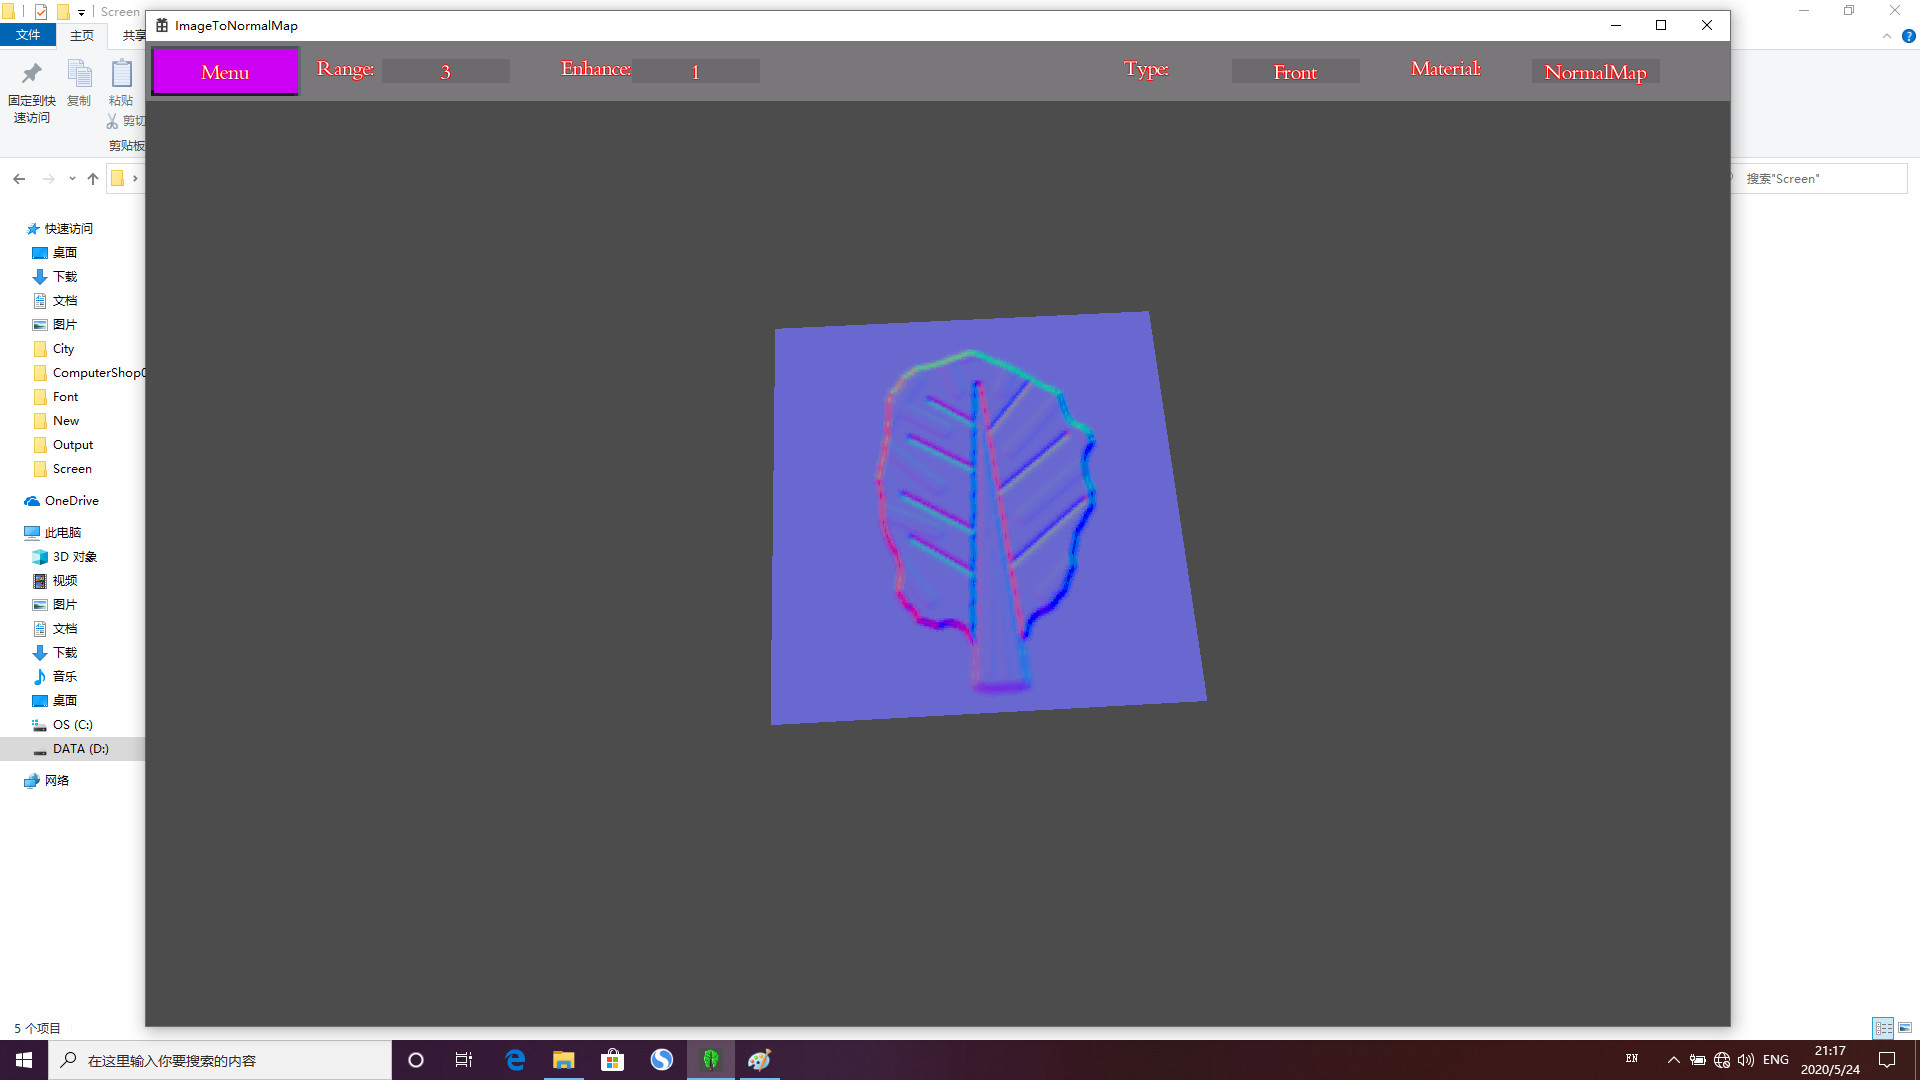This screenshot has width=1920, height=1080.
Task: Click the Output folder in sidebar
Action: pos(73,444)
